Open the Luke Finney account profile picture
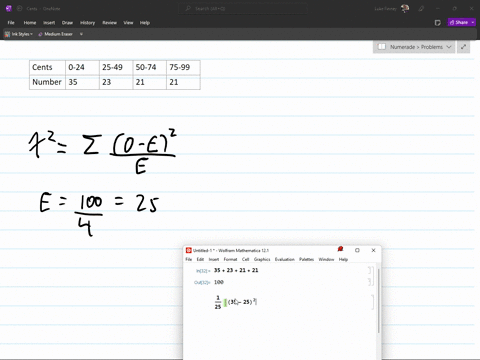Screen dimensions: 480x360 [405, 8]
